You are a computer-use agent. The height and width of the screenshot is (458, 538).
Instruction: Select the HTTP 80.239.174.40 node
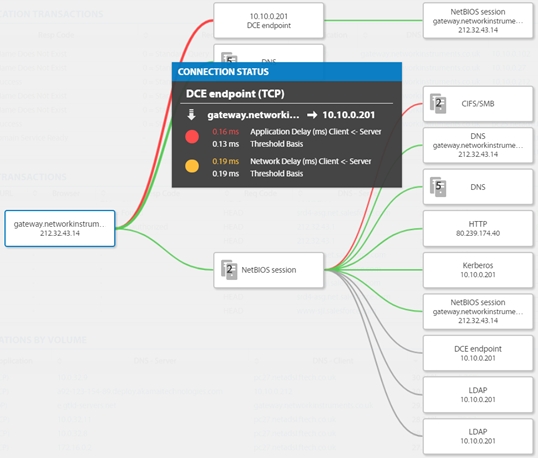478,228
